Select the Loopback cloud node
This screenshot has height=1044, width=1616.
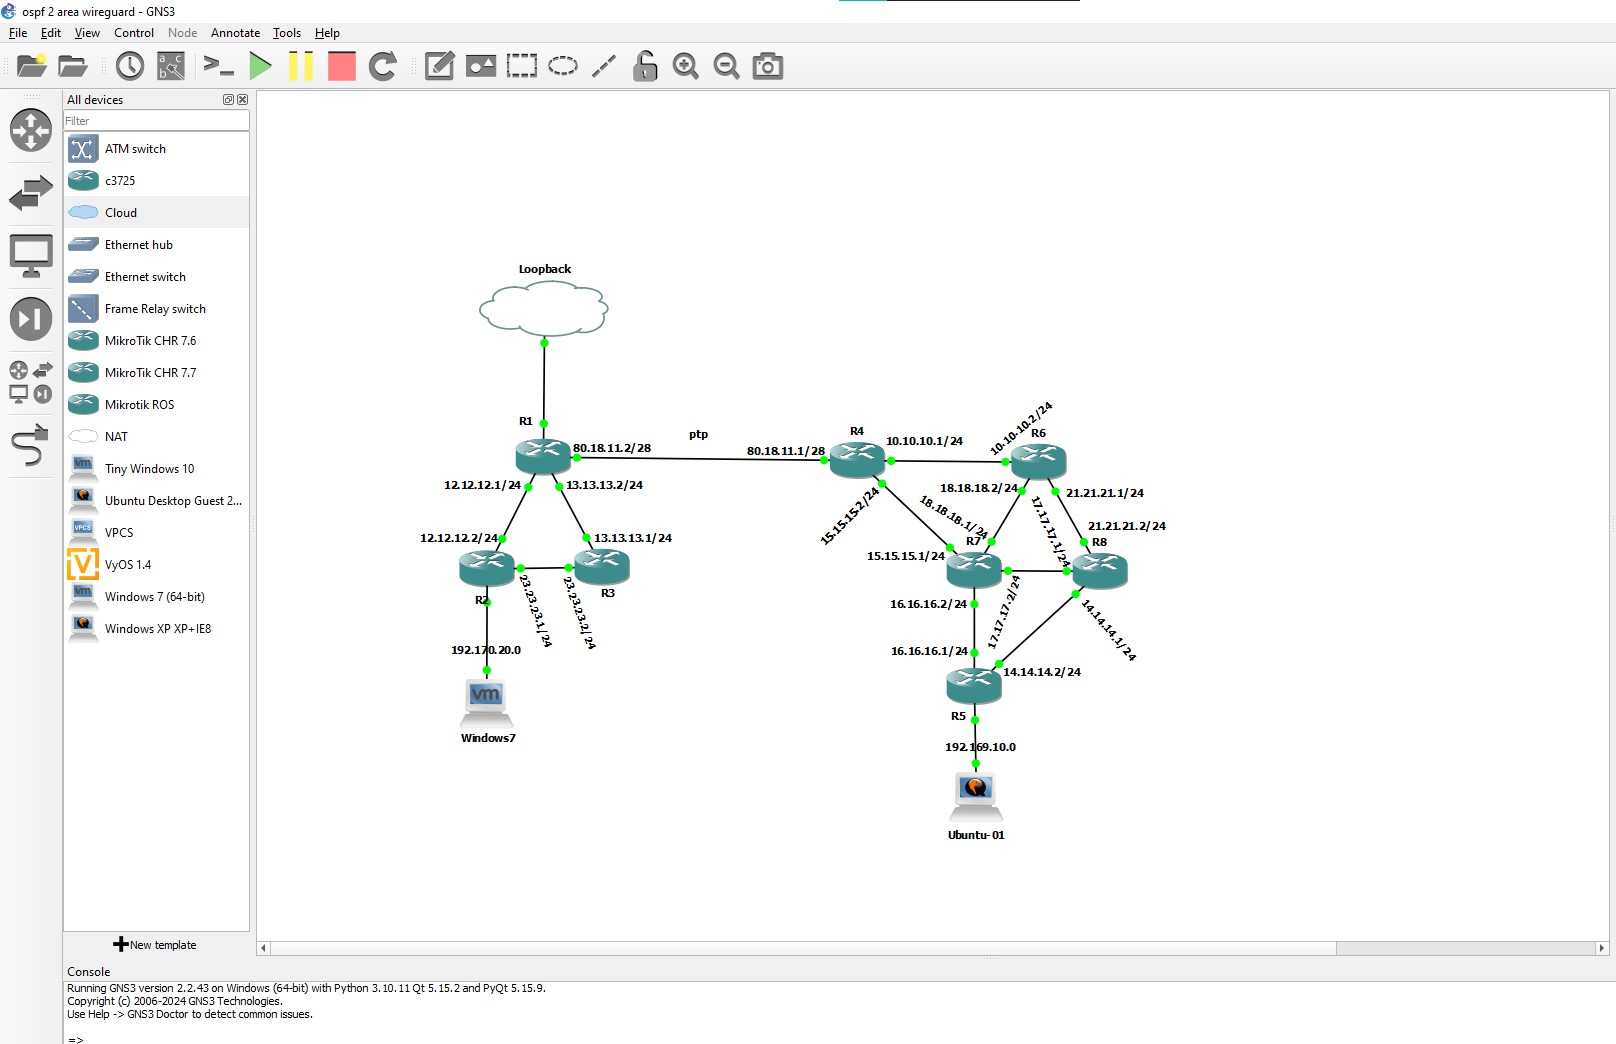click(x=544, y=308)
